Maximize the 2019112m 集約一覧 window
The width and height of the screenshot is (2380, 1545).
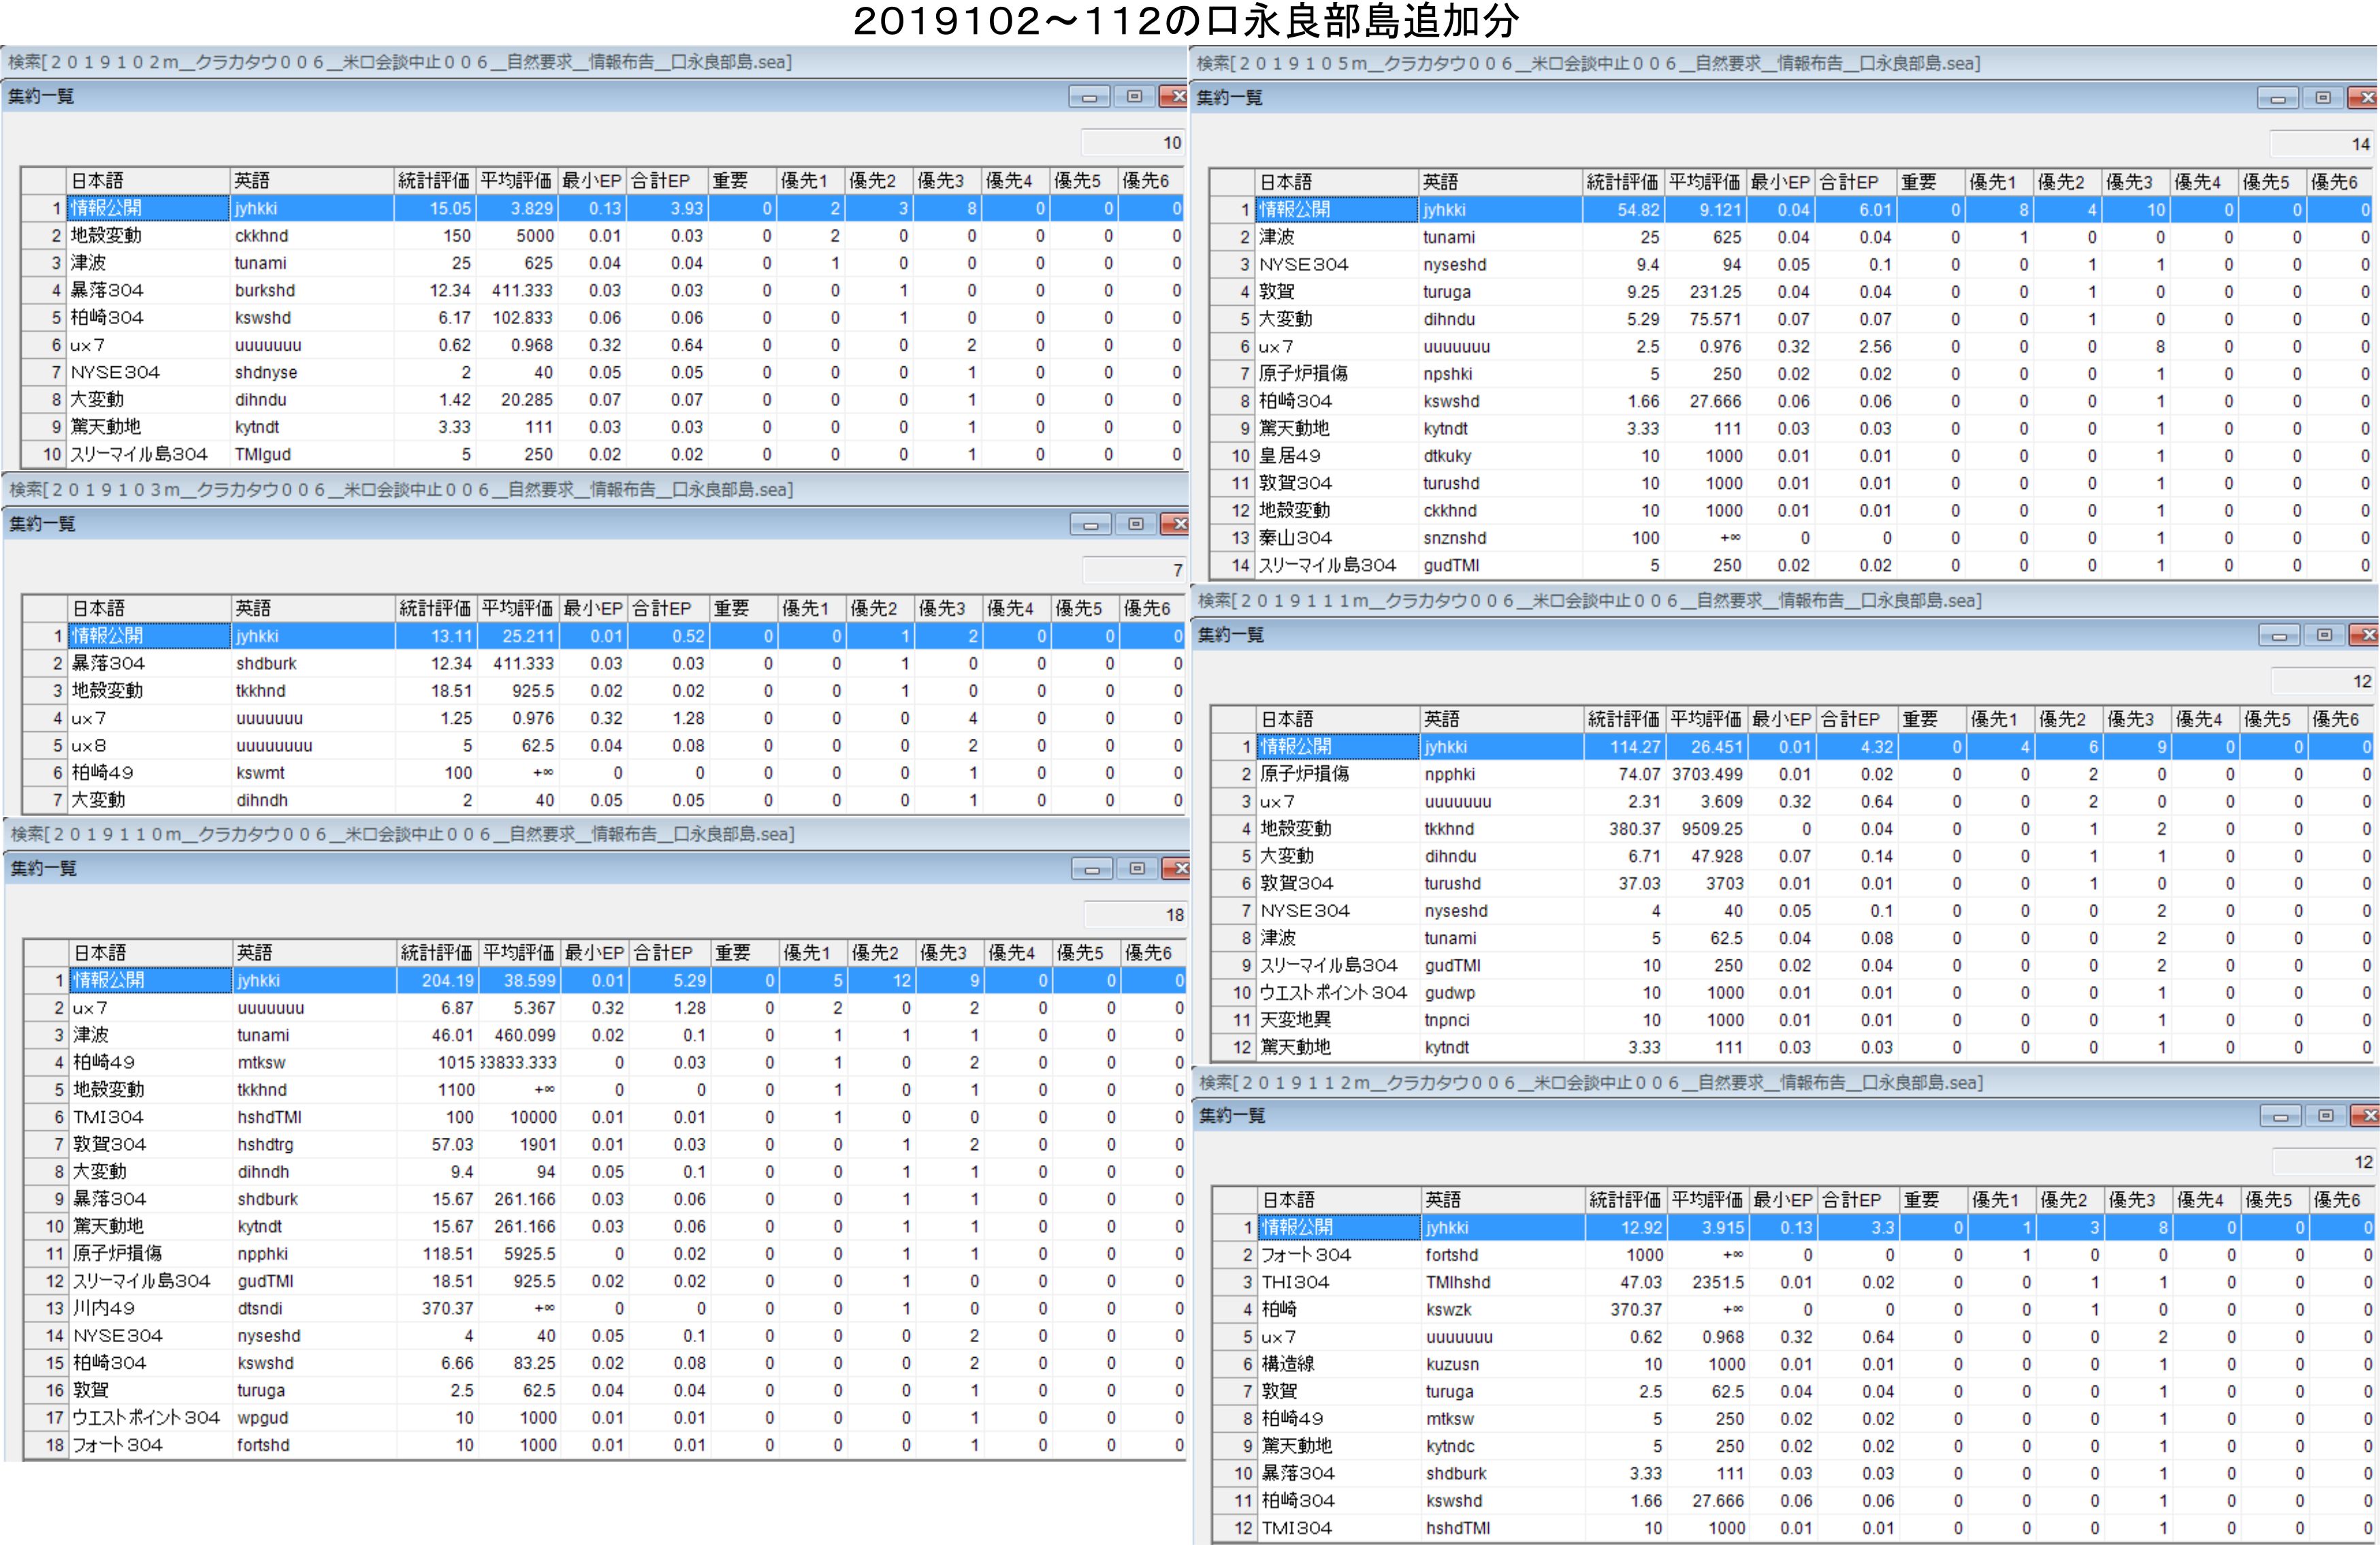pyautogui.click(x=2326, y=1116)
